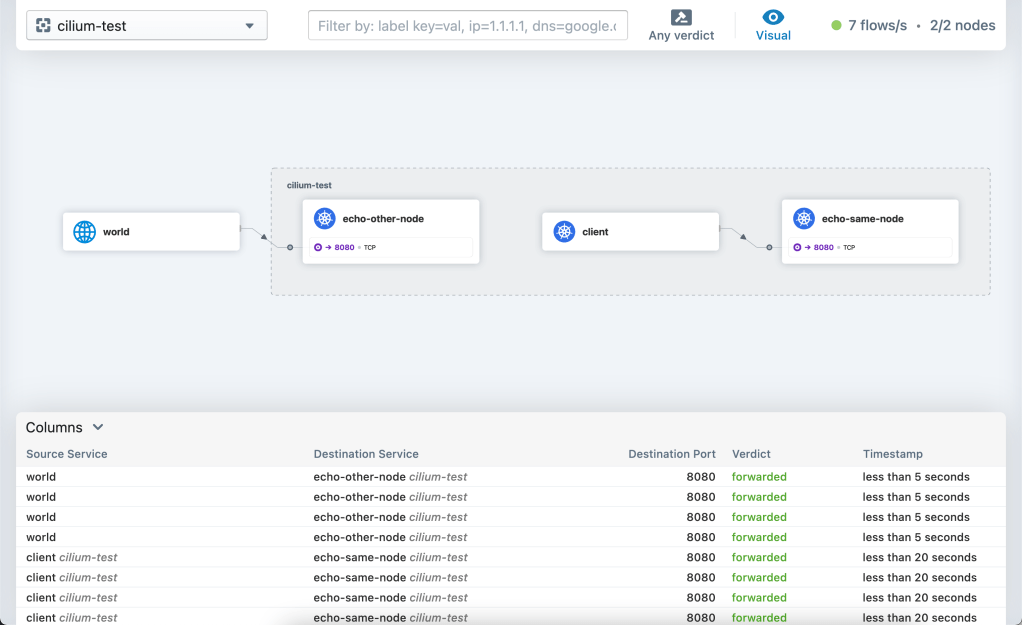Click the 8080 port icon on echo-other-node
Screen dimensions: 1022x625
pos(319,247)
